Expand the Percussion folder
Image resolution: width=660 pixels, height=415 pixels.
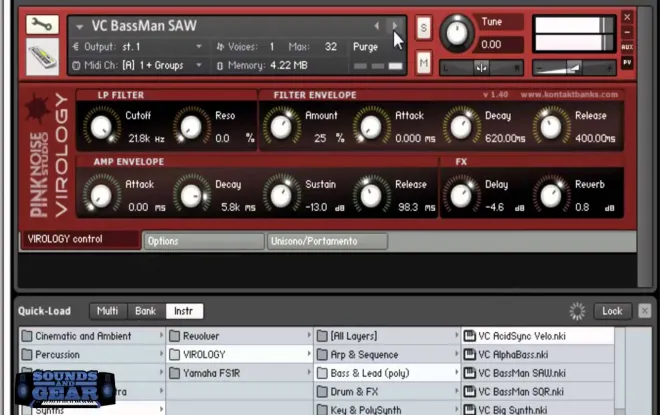pyautogui.click(x=92, y=354)
